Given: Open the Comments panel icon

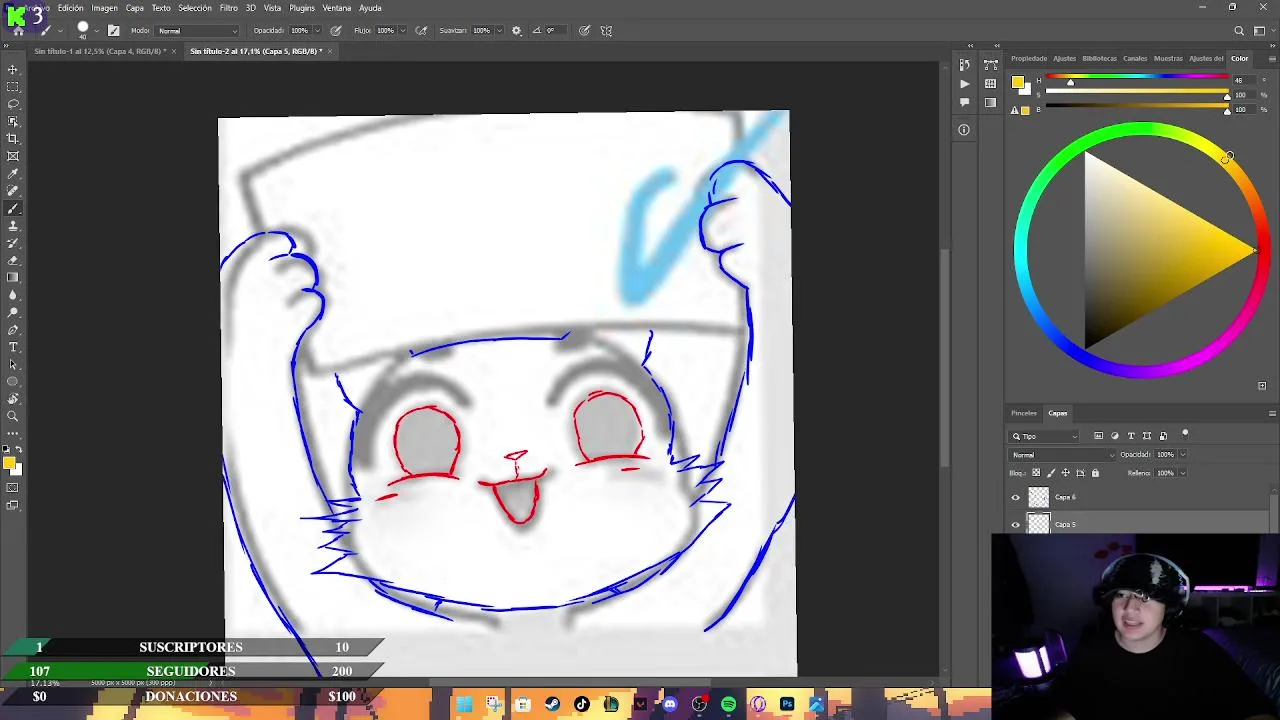Looking at the screenshot, I should (x=964, y=102).
